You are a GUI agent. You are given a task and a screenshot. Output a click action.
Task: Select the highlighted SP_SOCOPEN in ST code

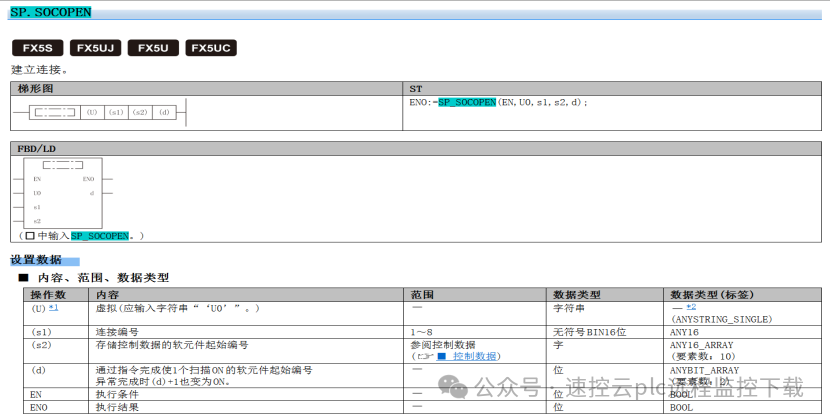[467, 102]
